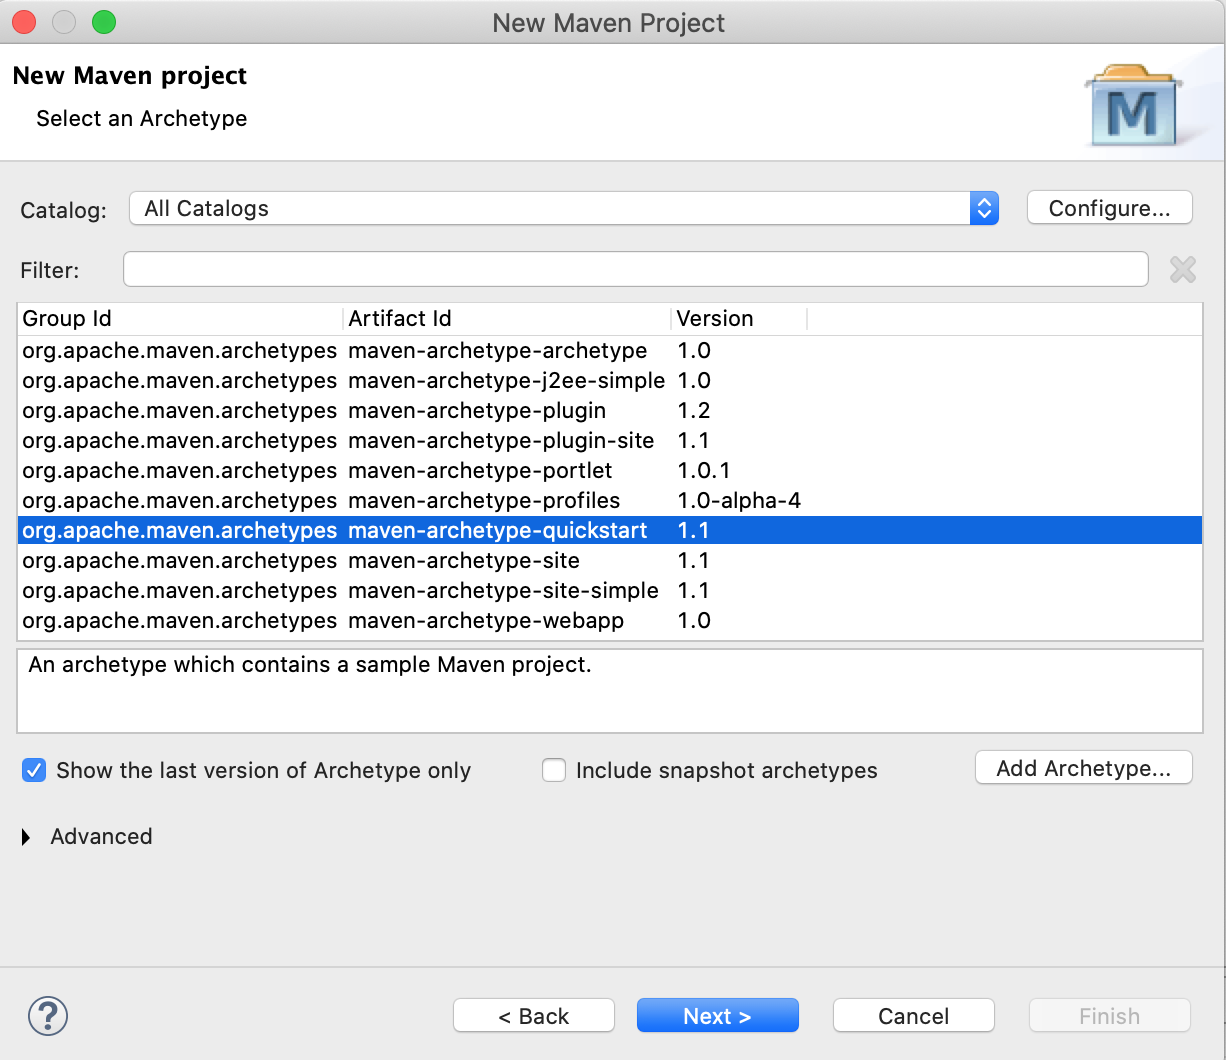Viewport: 1226px width, 1060px height.
Task: Click the green zoom traffic-light button
Action: pos(104,21)
